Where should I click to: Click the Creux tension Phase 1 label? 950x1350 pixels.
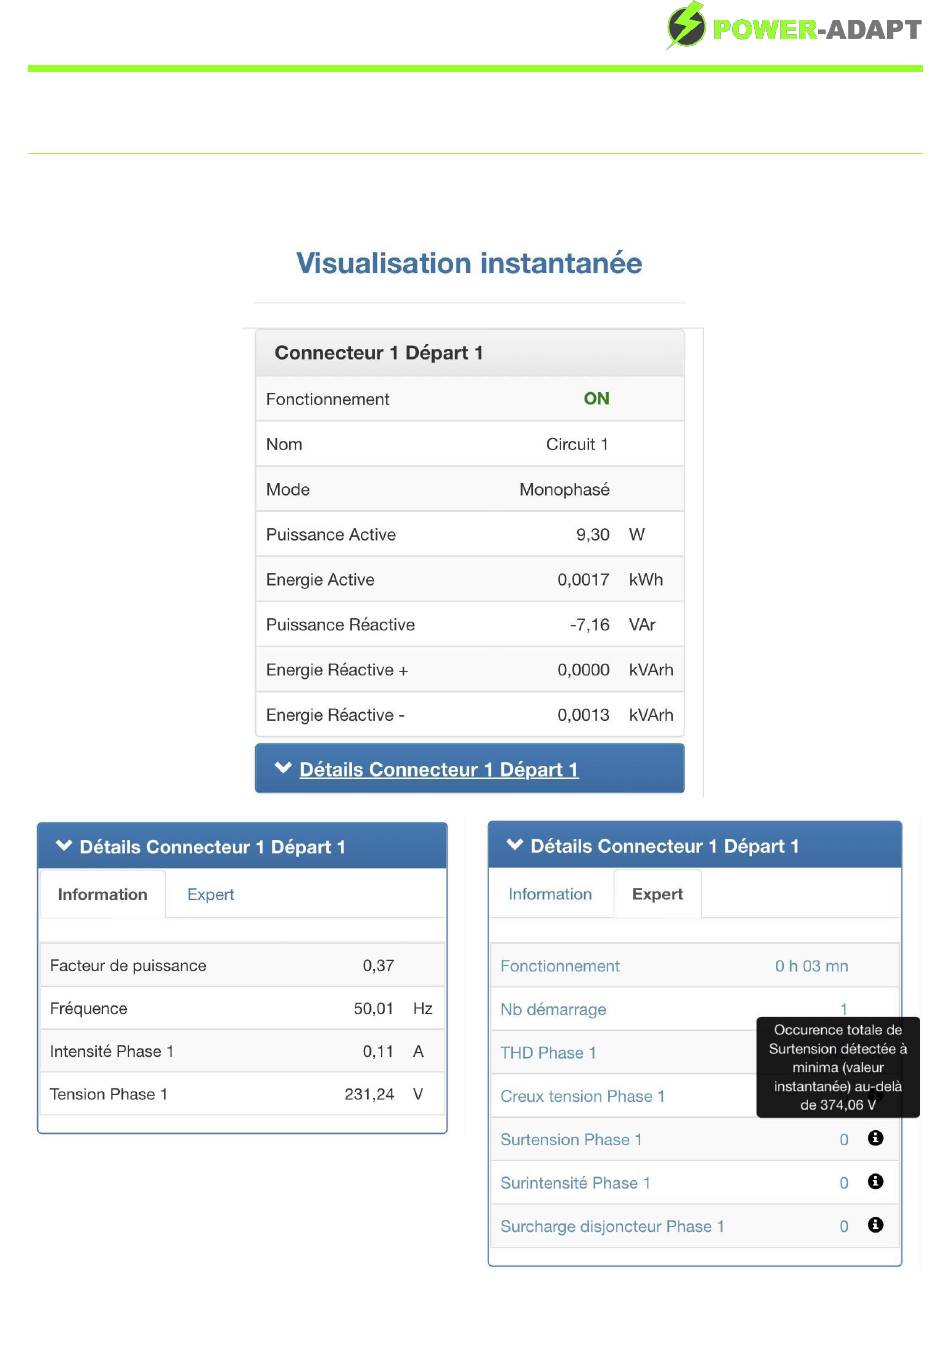(582, 1096)
